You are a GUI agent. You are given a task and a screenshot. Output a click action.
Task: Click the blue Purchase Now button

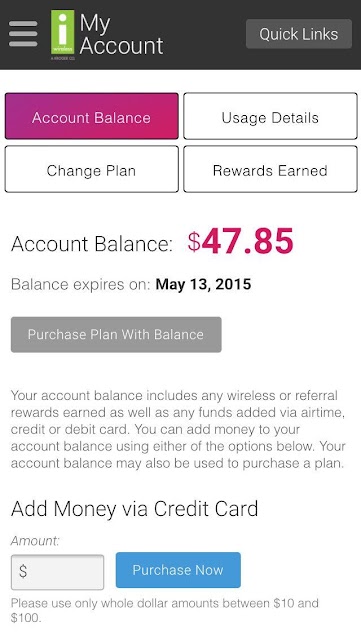(x=178, y=570)
